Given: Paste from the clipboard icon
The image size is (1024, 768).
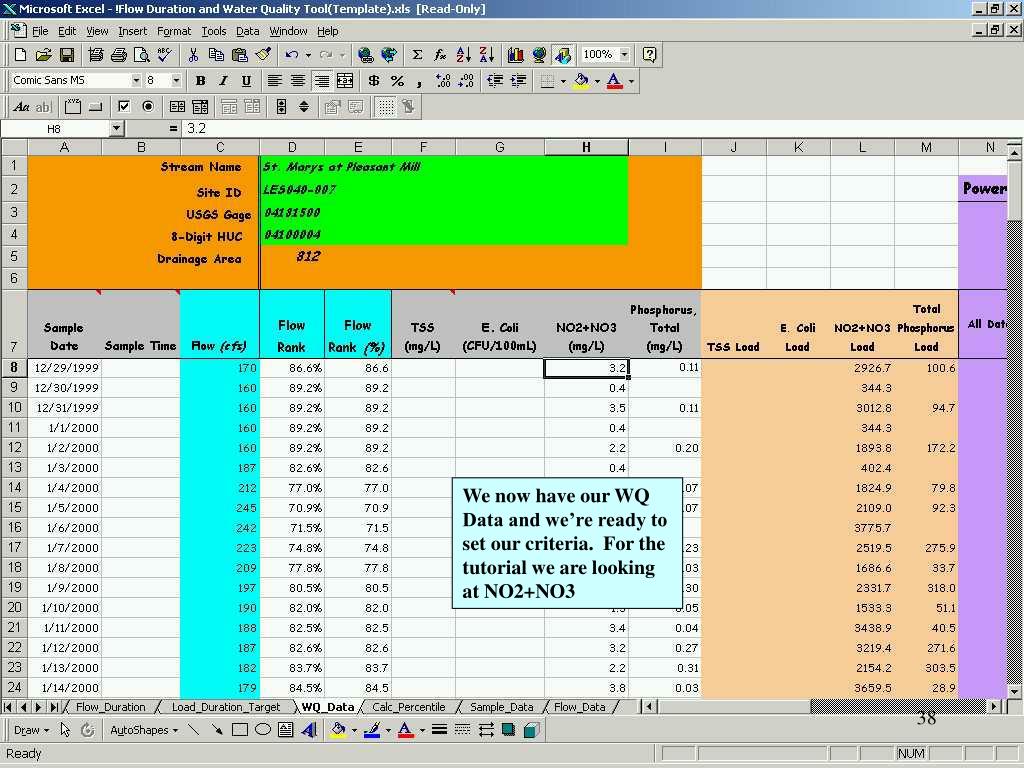Looking at the screenshot, I should [240, 55].
